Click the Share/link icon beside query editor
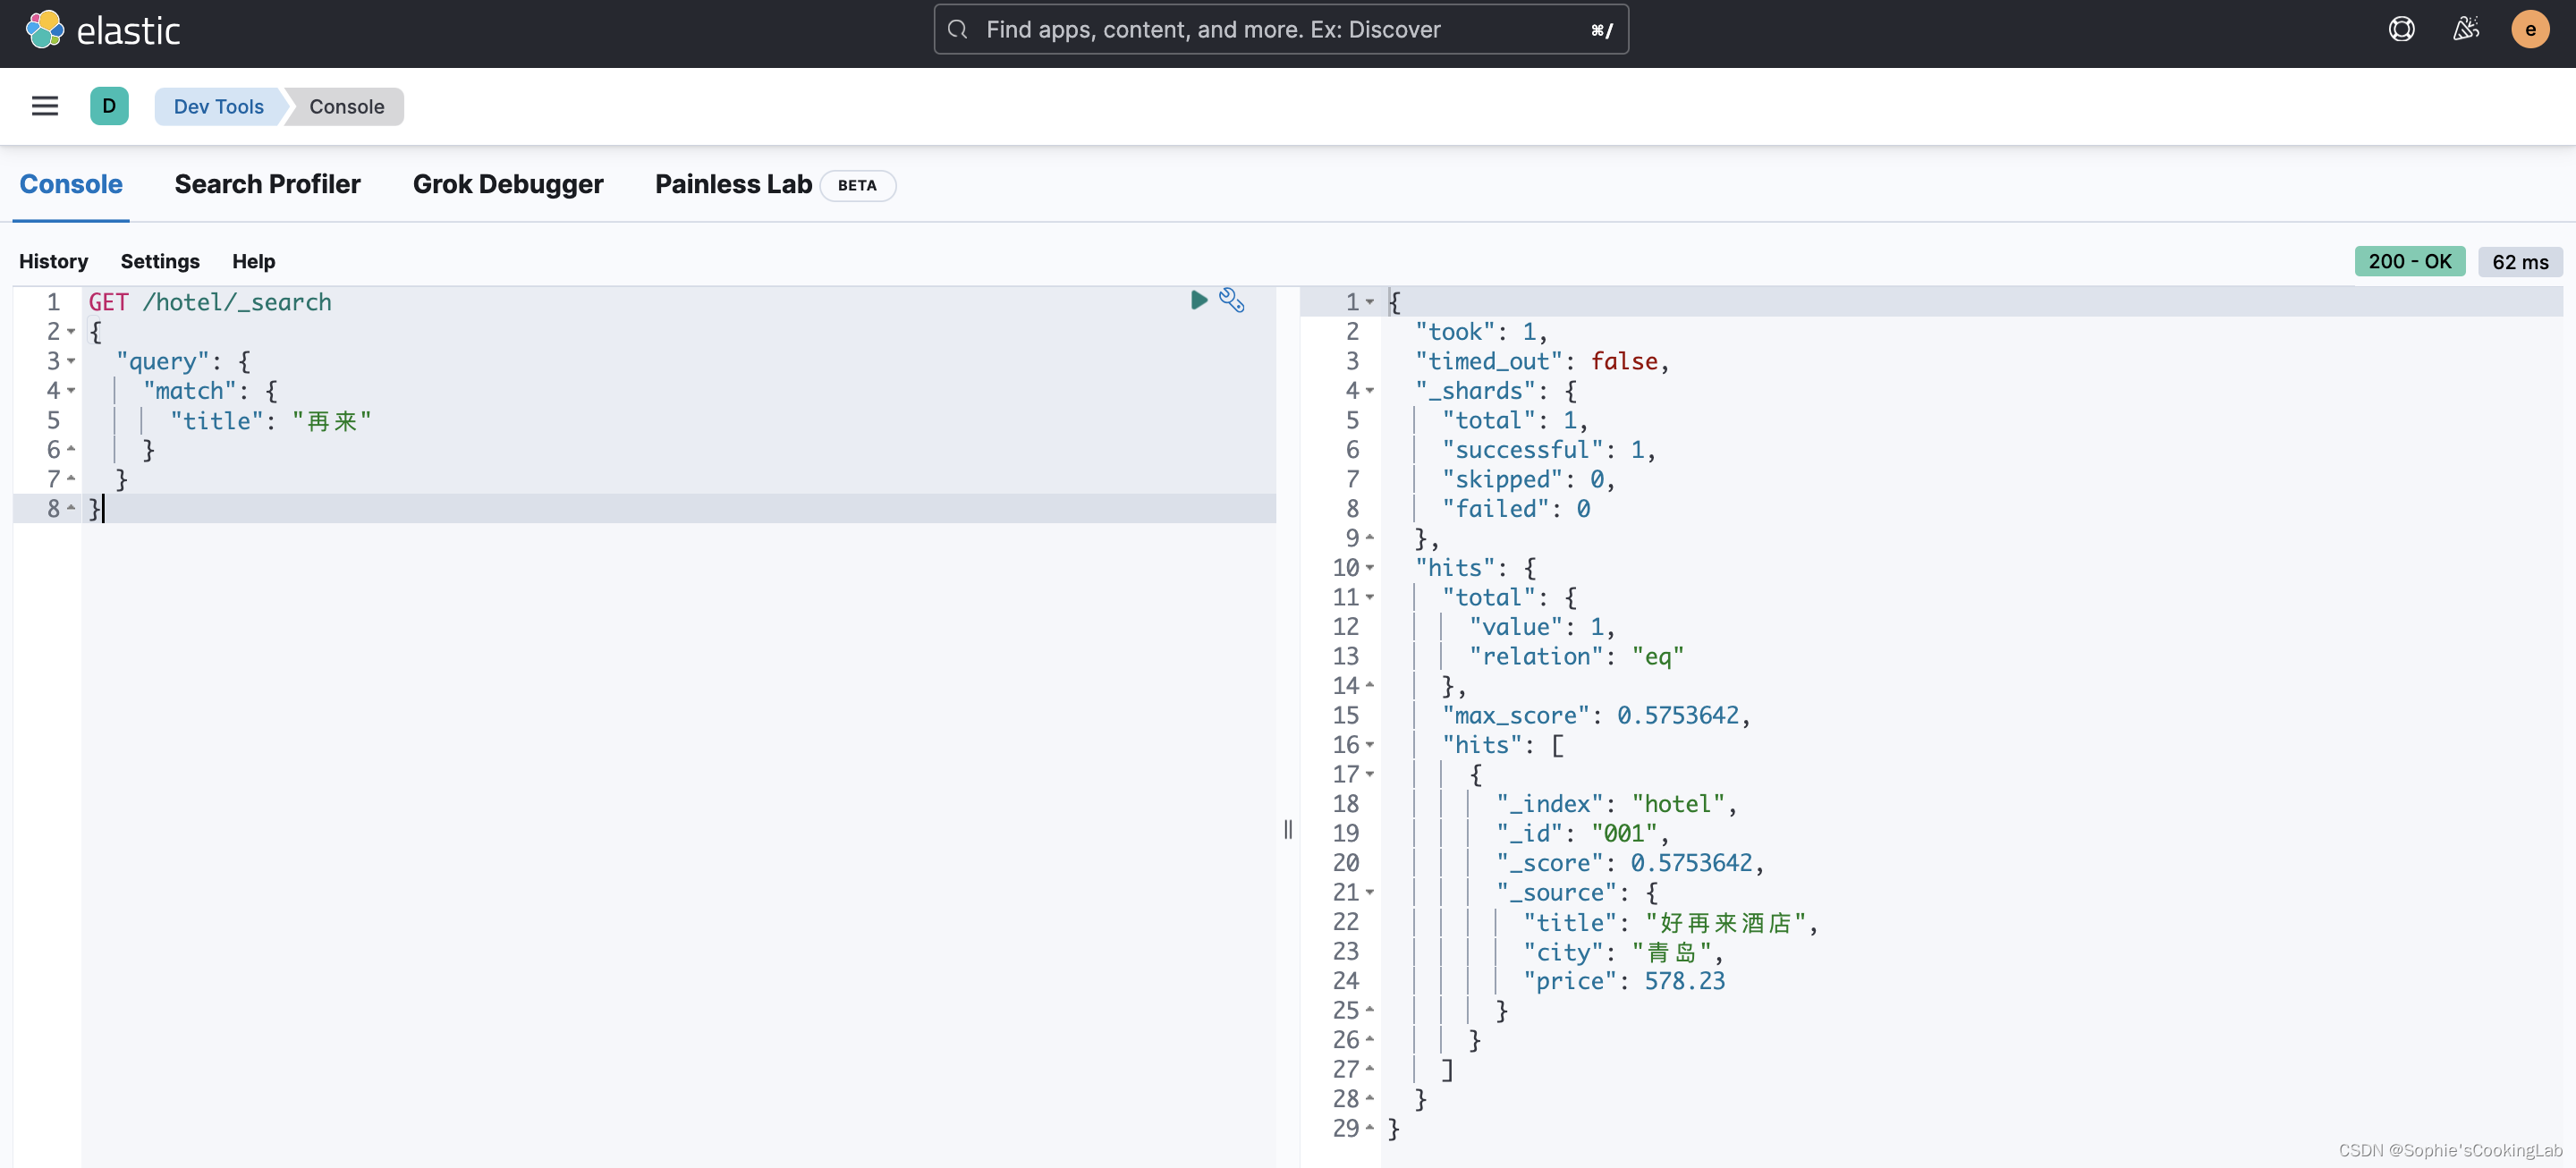 click(x=1231, y=299)
